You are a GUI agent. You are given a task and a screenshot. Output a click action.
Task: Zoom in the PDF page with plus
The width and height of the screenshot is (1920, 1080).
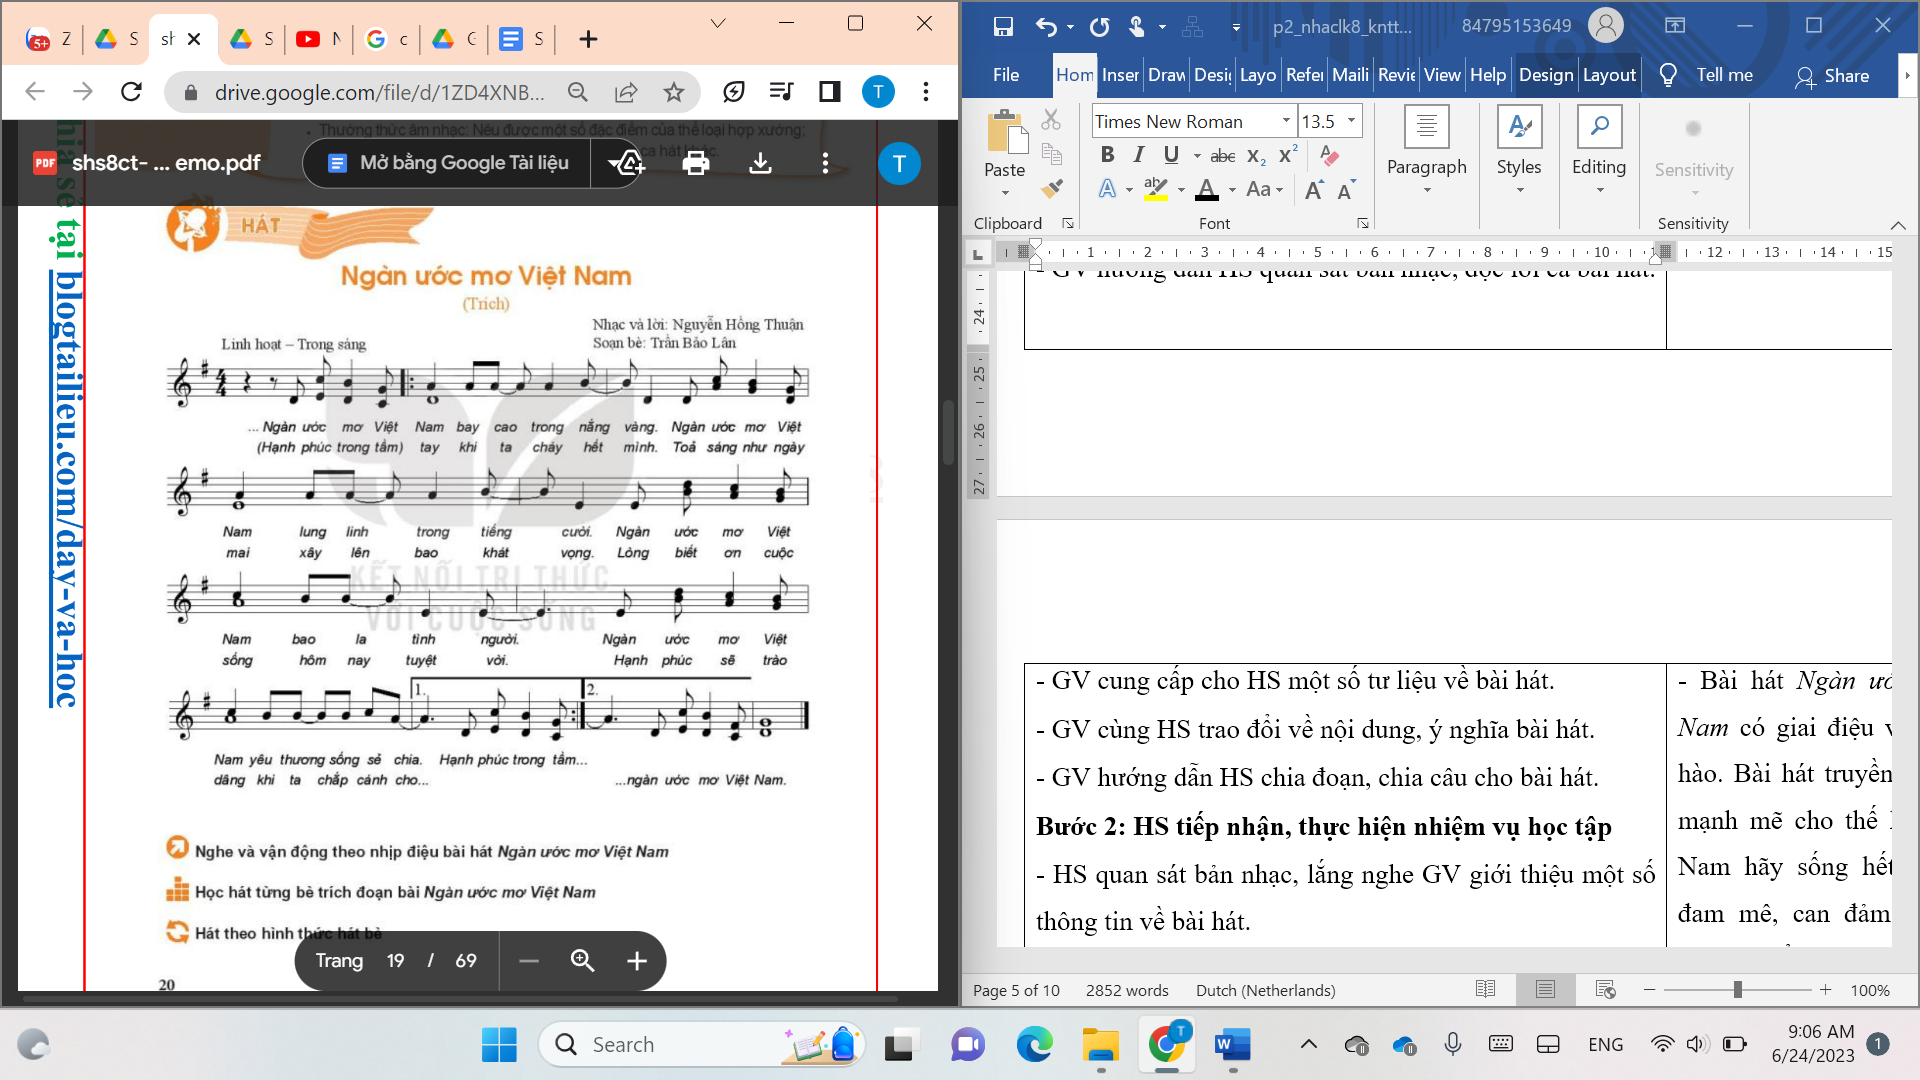click(637, 961)
